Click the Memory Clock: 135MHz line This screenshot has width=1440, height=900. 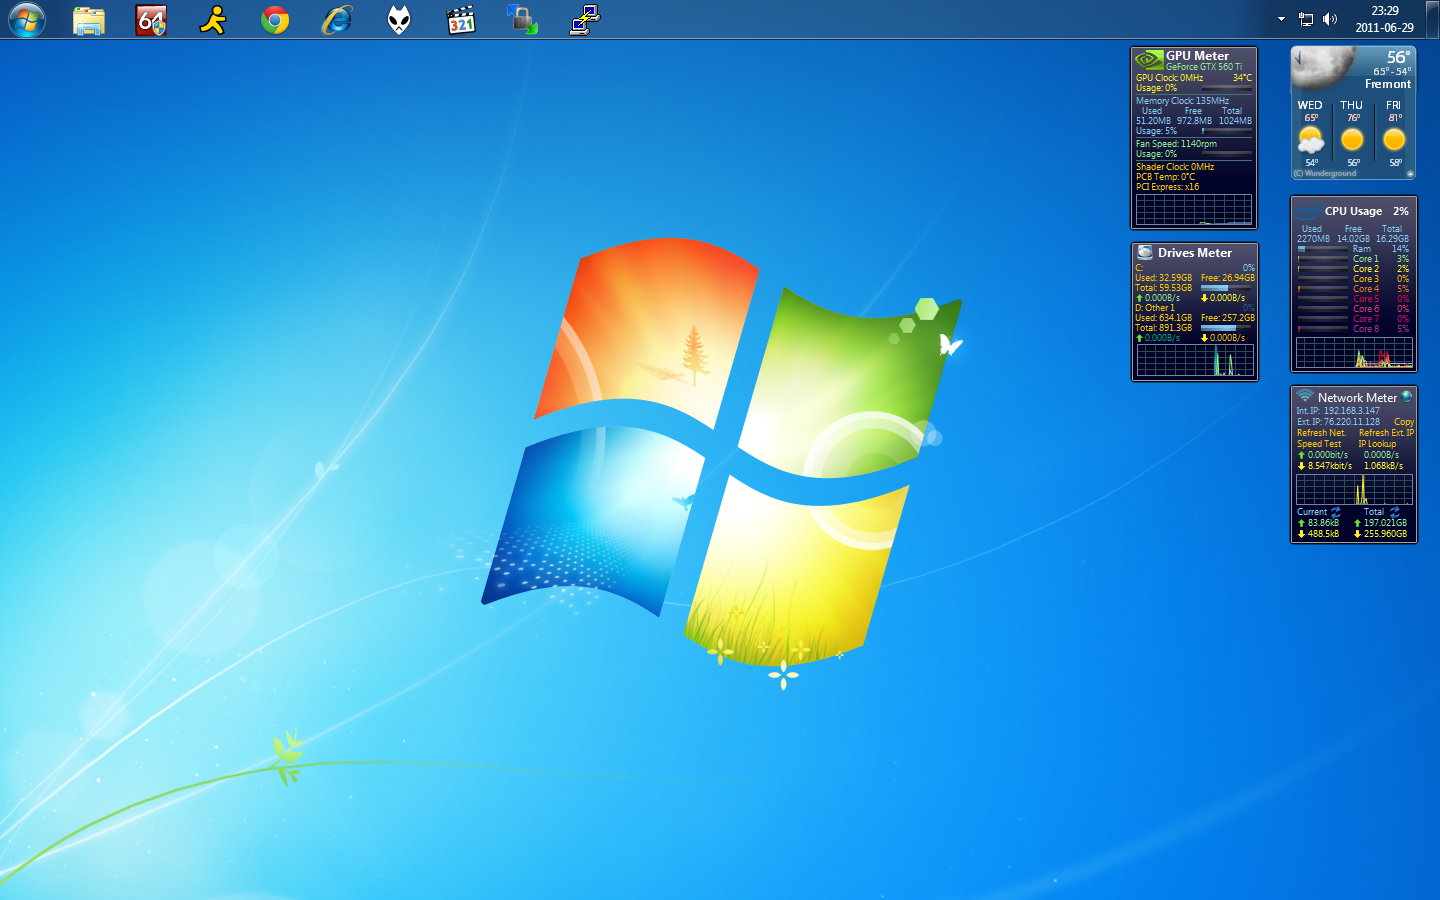[x=1182, y=101]
